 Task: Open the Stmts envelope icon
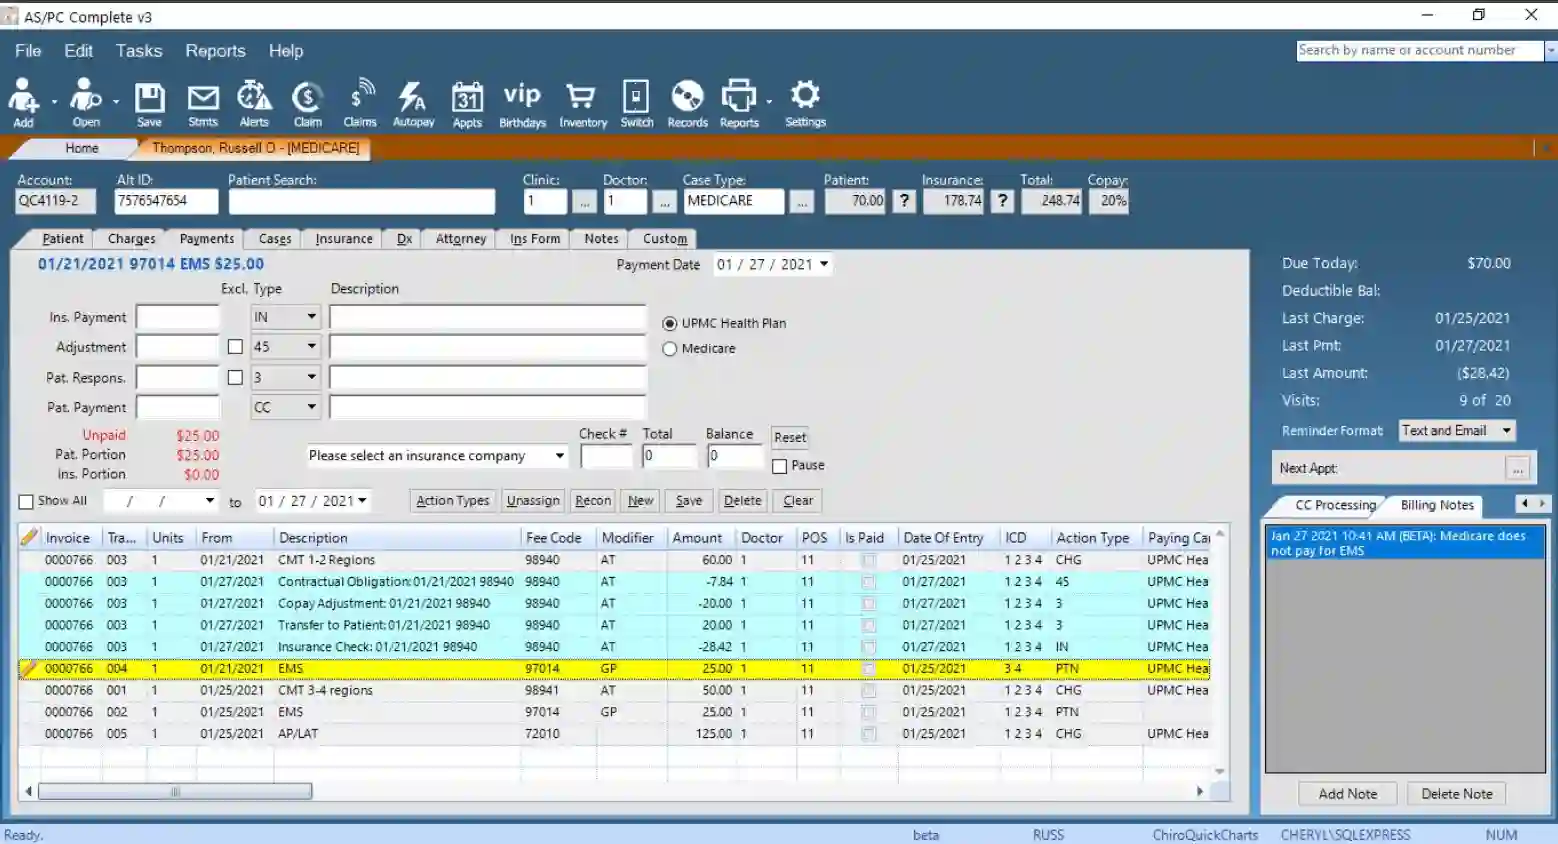(x=202, y=100)
